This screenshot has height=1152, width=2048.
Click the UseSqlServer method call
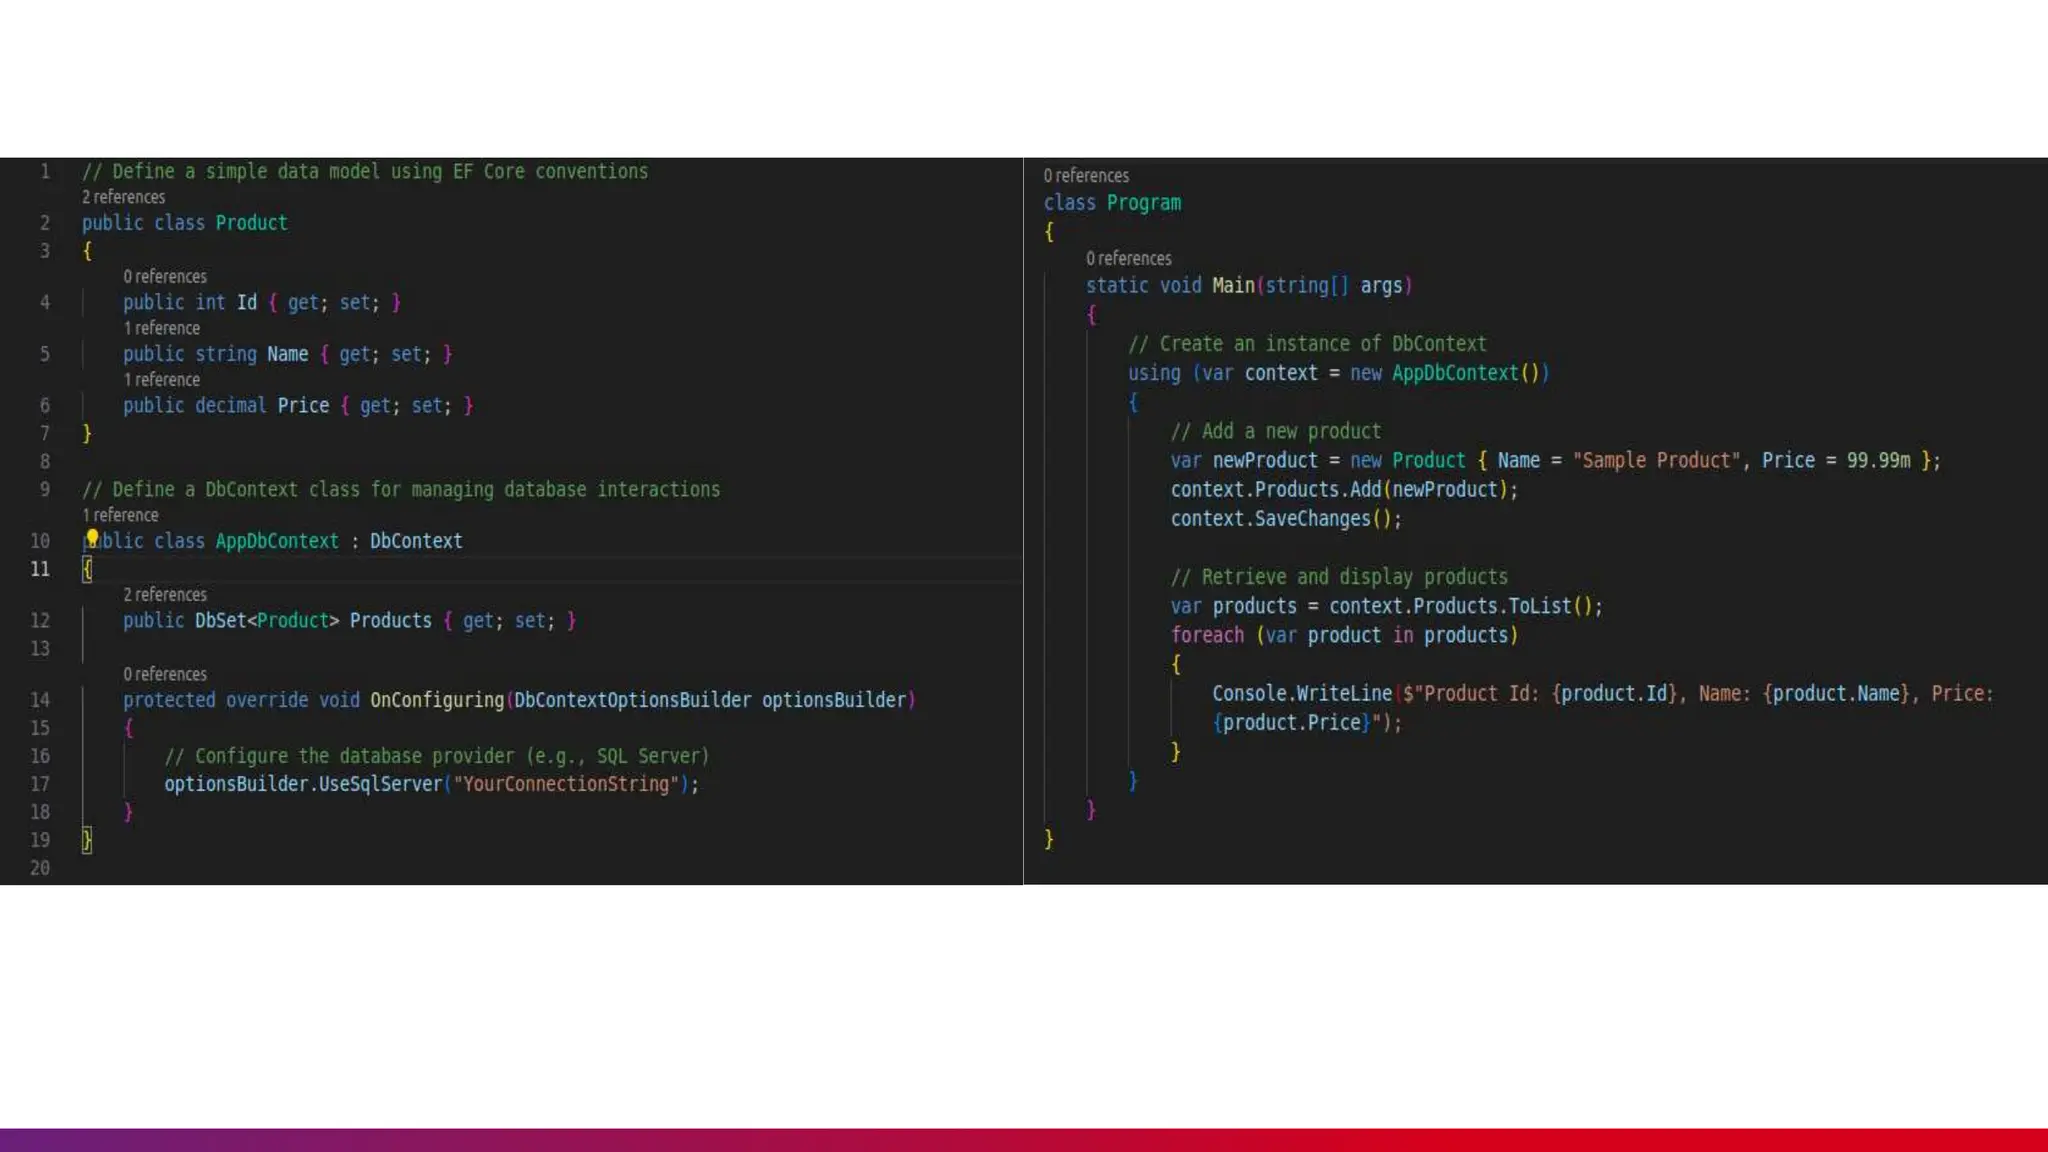click(x=380, y=784)
